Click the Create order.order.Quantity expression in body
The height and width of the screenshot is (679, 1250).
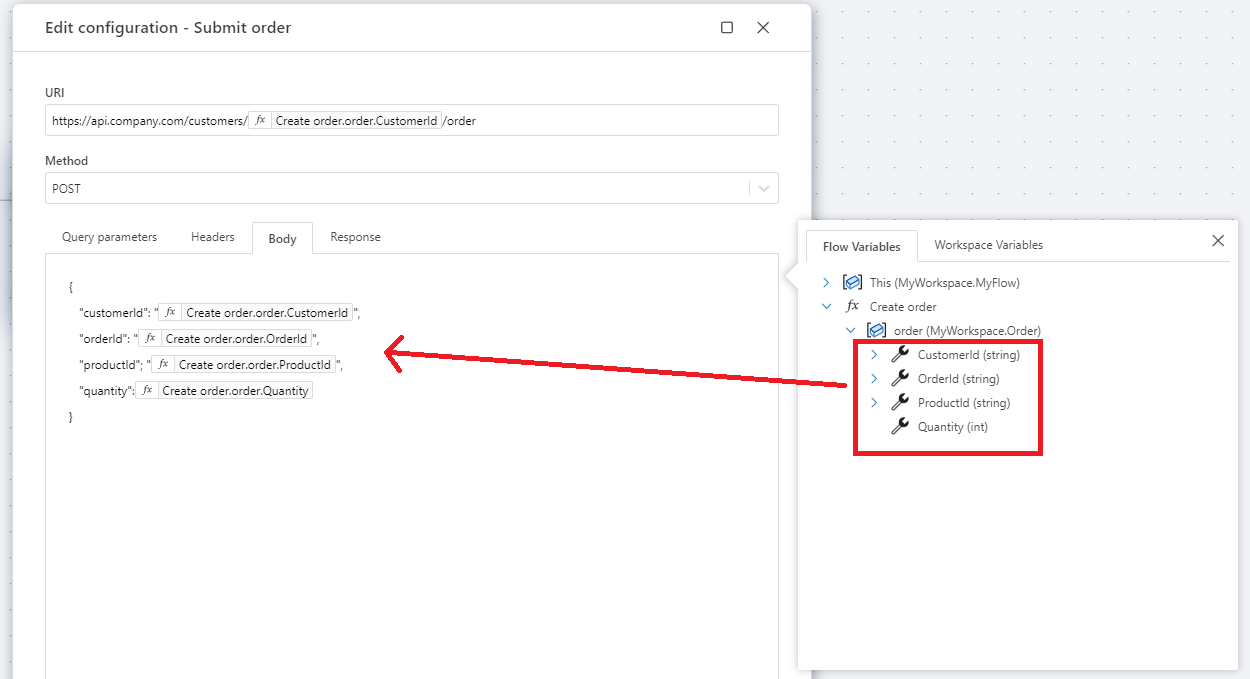click(235, 391)
